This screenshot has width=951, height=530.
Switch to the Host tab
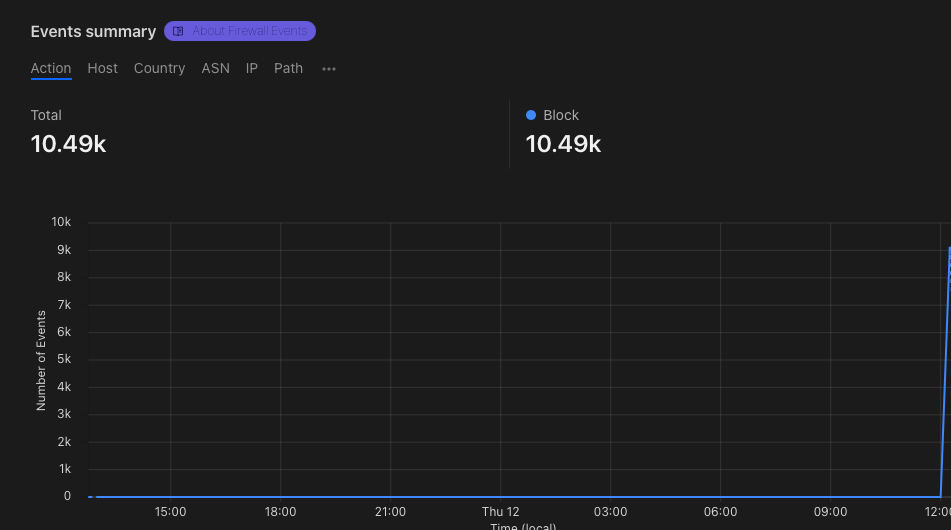coord(102,68)
